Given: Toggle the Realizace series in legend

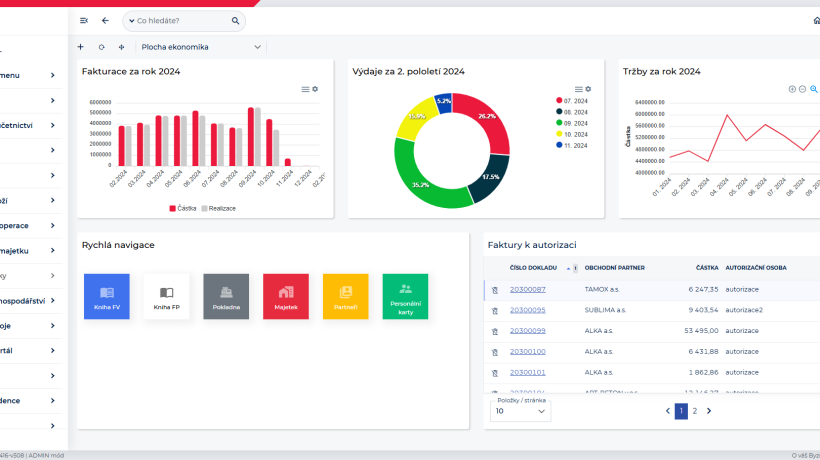Looking at the screenshot, I should (x=218, y=208).
